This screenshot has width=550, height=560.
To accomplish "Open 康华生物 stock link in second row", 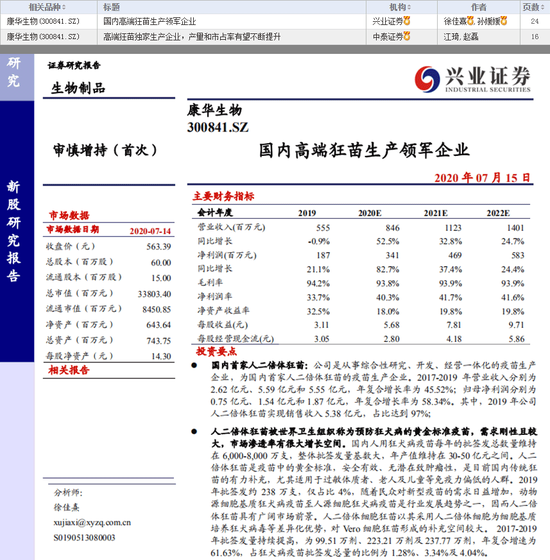I will point(43,37).
